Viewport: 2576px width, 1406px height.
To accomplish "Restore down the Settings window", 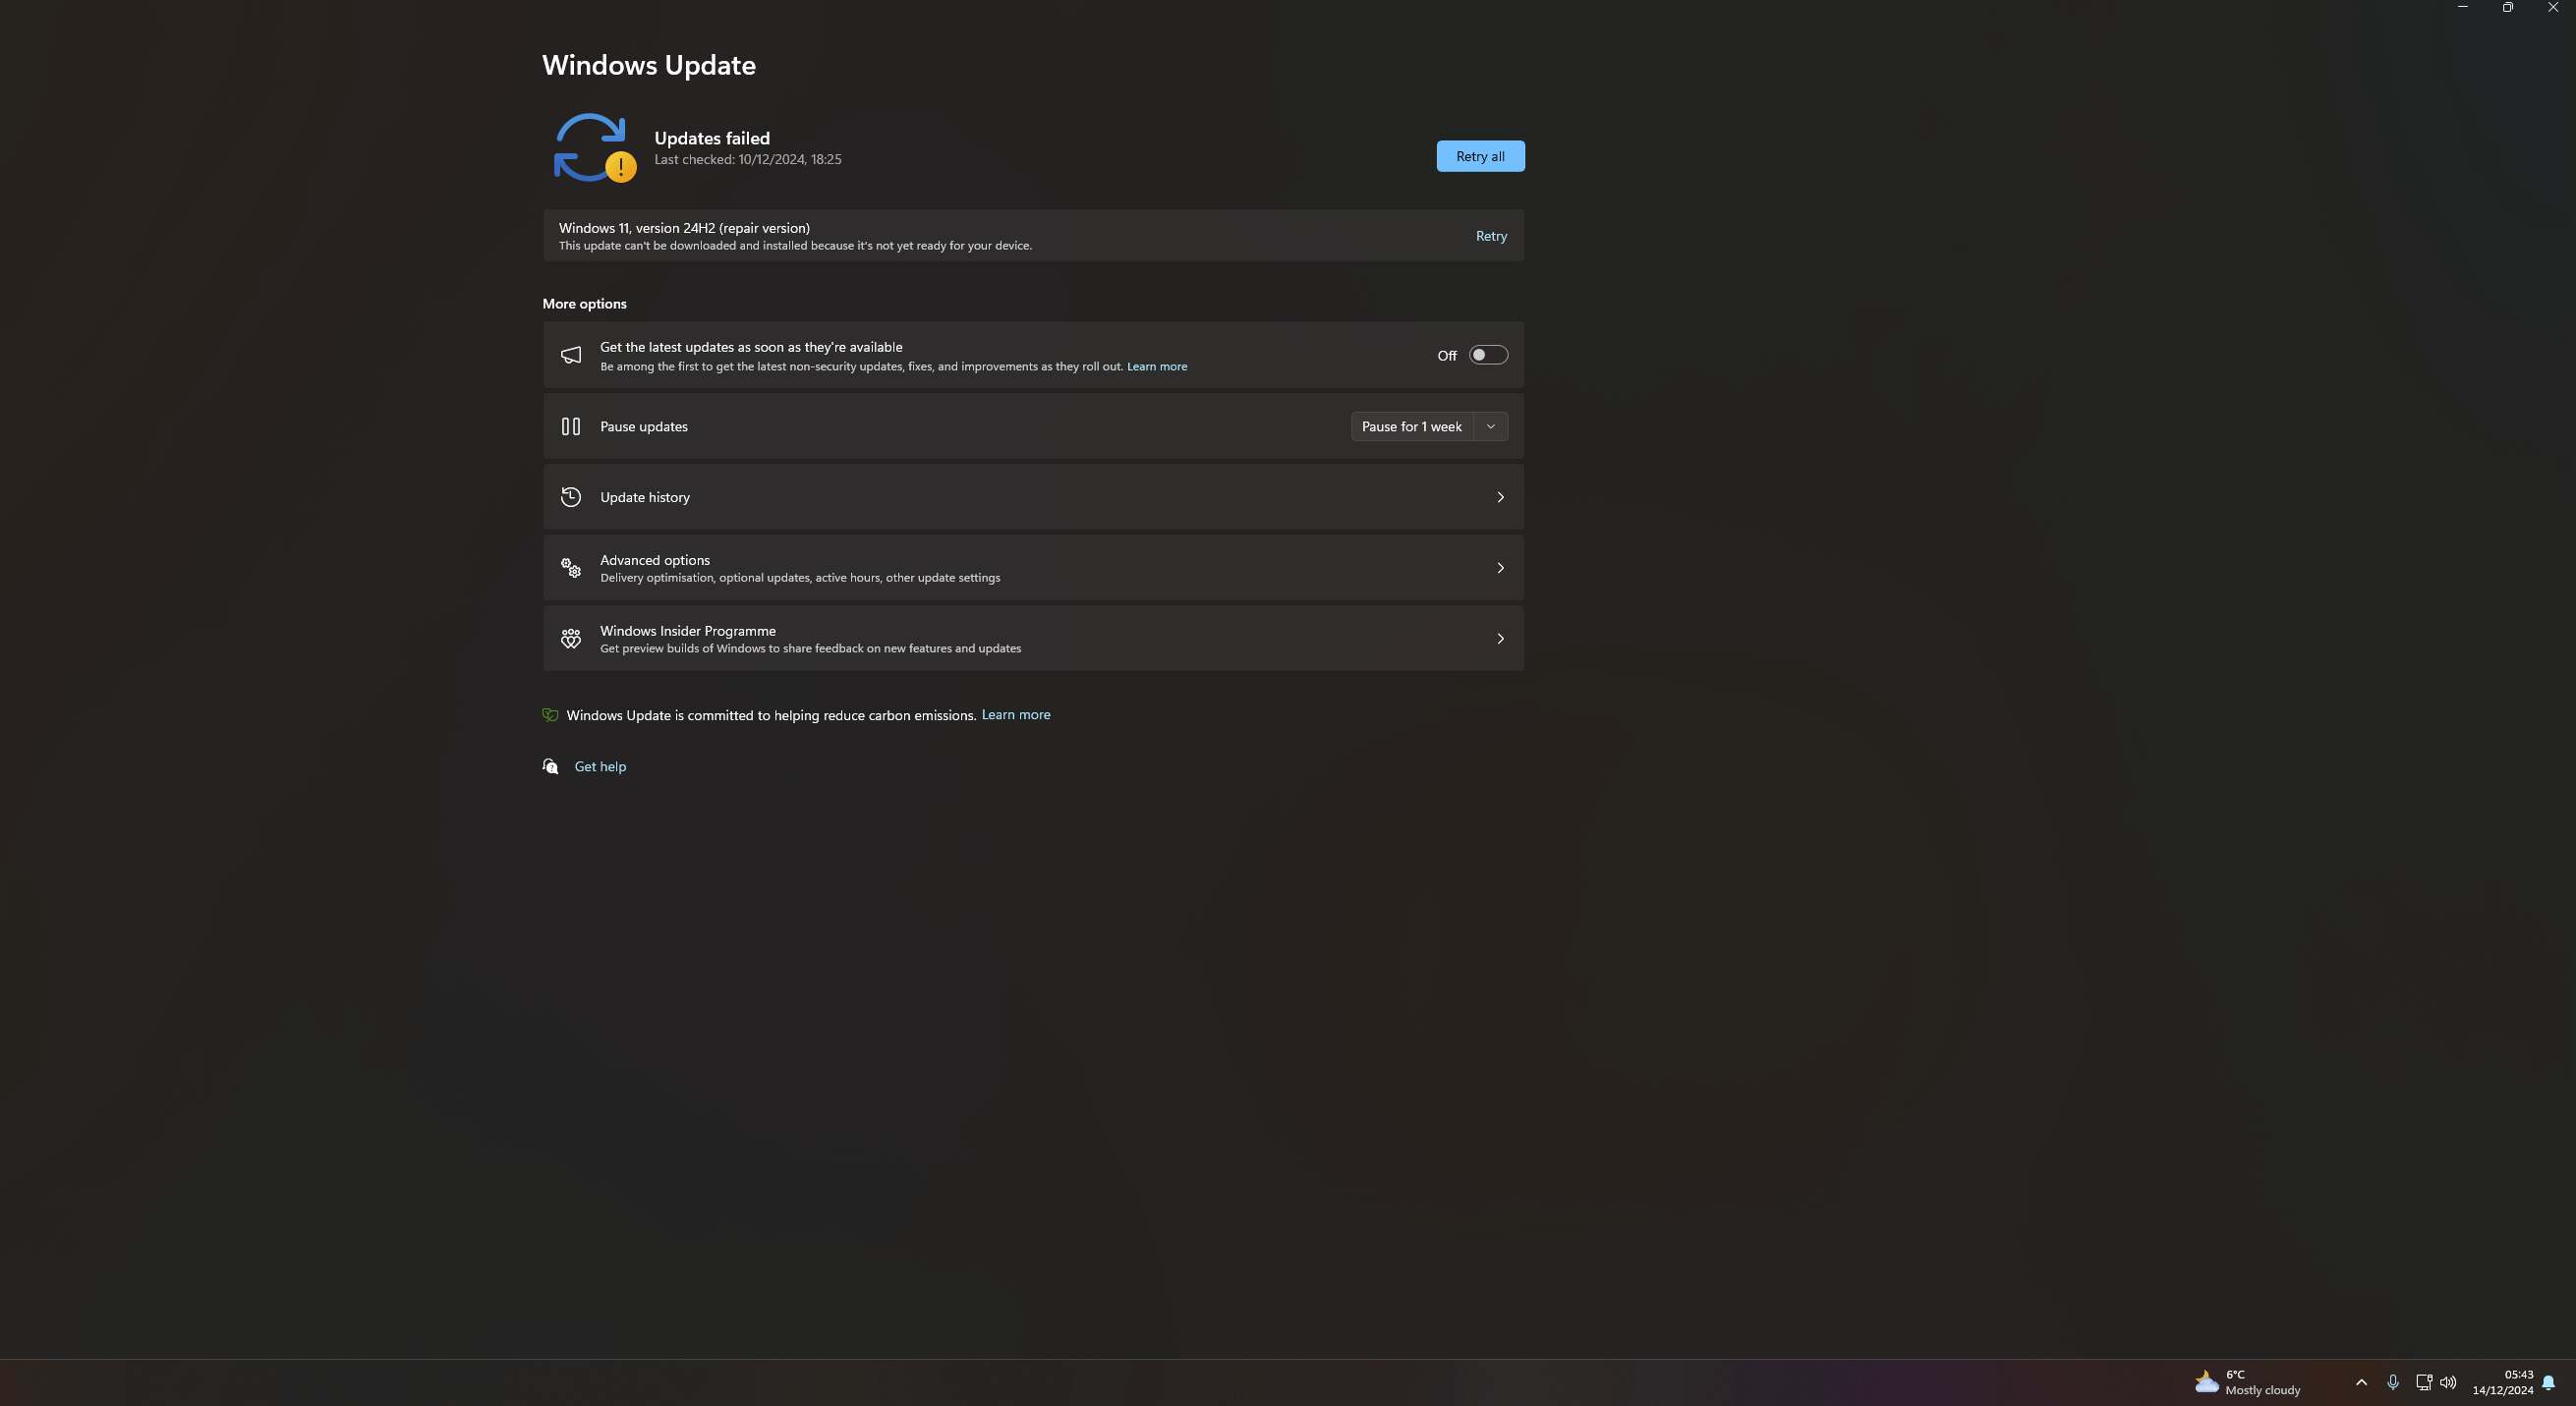I will (2508, 7).
